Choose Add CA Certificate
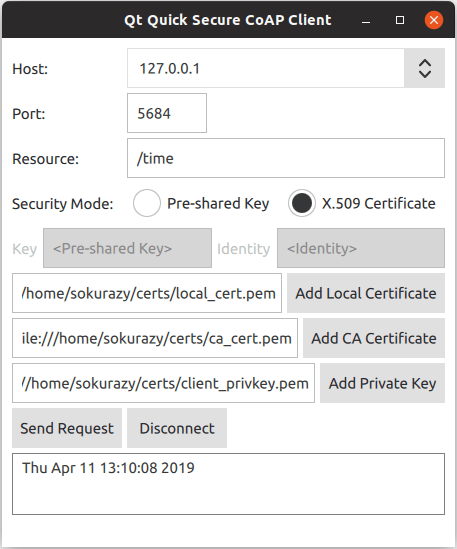Image resolution: width=457 pixels, height=549 pixels. point(374,338)
